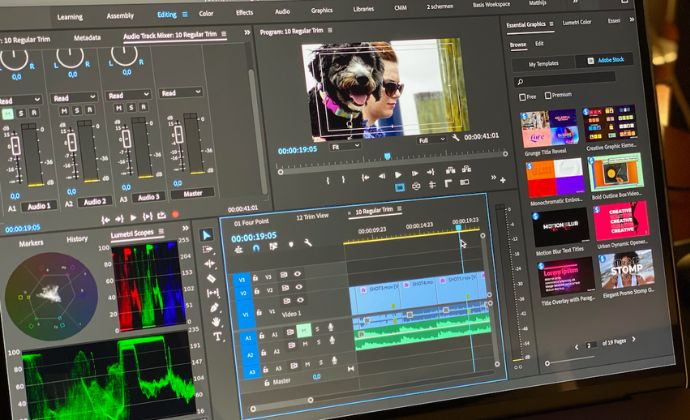Image resolution: width=690 pixels, height=420 pixels.
Task: Switch to Color workspace tab
Action: (206, 14)
